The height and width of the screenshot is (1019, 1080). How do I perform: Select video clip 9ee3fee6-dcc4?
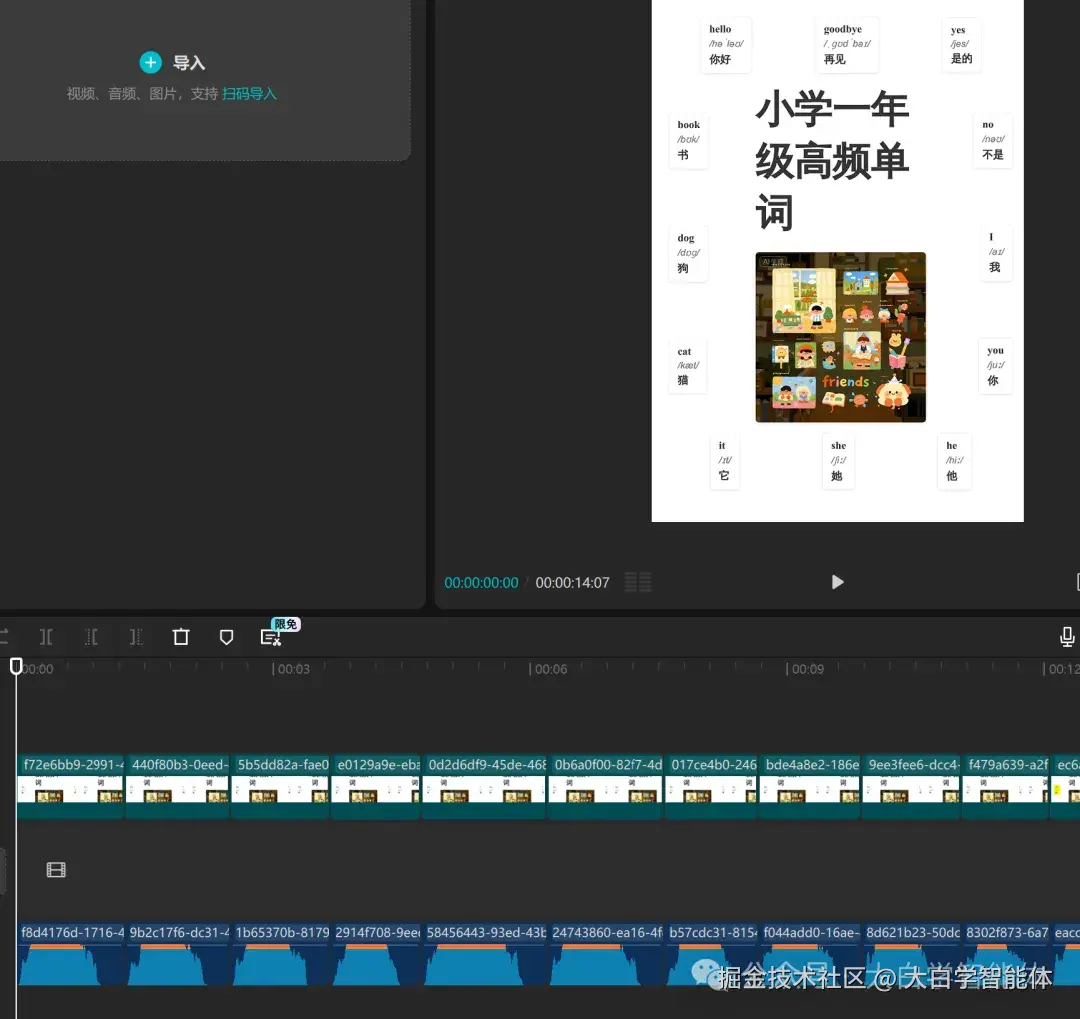click(911, 786)
